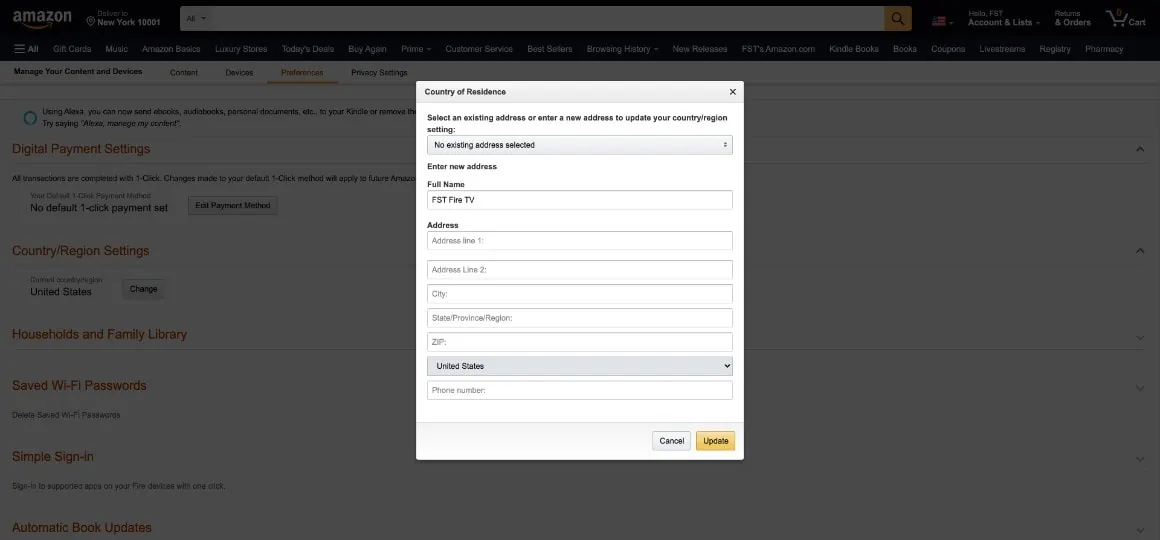
Task: Collapse Country/Region Settings section
Action: pyautogui.click(x=1140, y=252)
